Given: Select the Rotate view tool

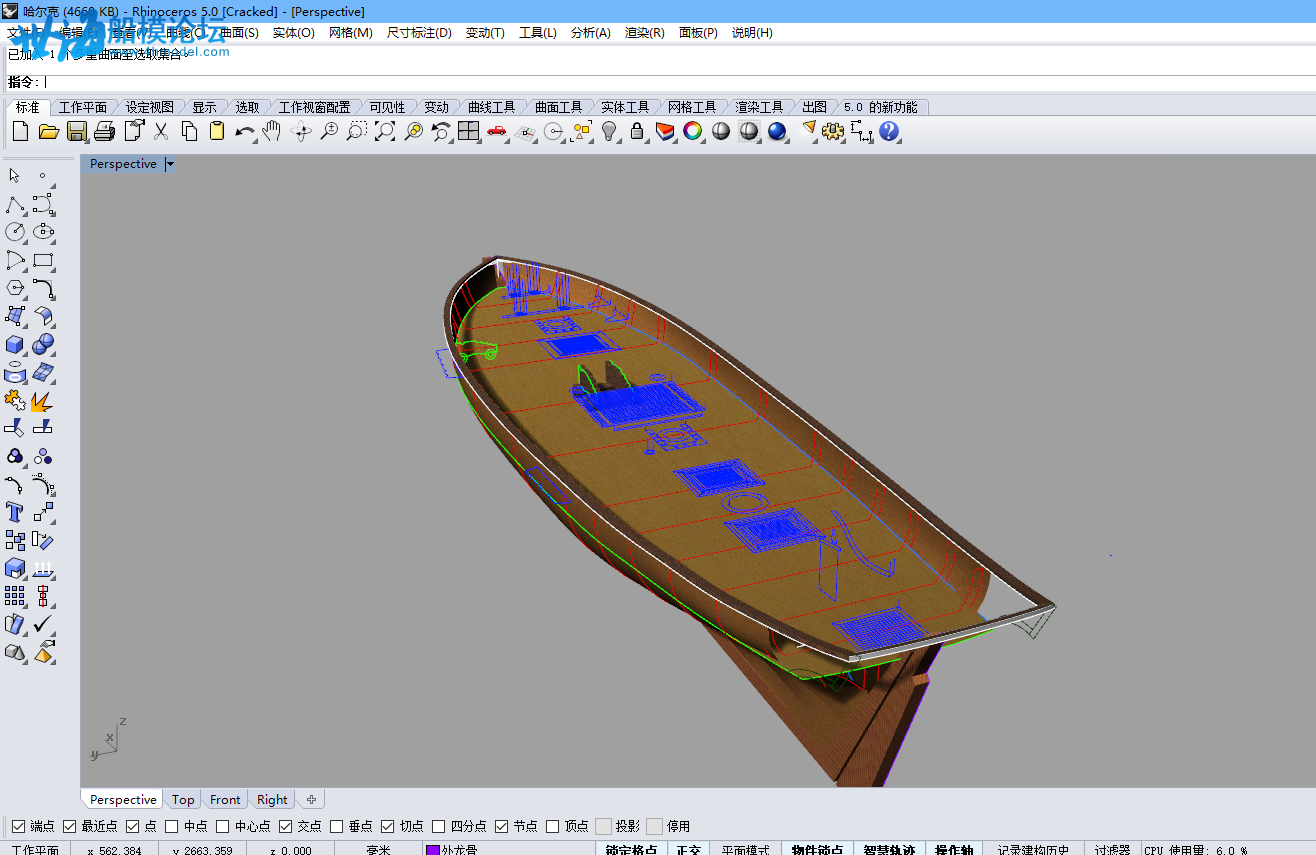Looking at the screenshot, I should 301,131.
